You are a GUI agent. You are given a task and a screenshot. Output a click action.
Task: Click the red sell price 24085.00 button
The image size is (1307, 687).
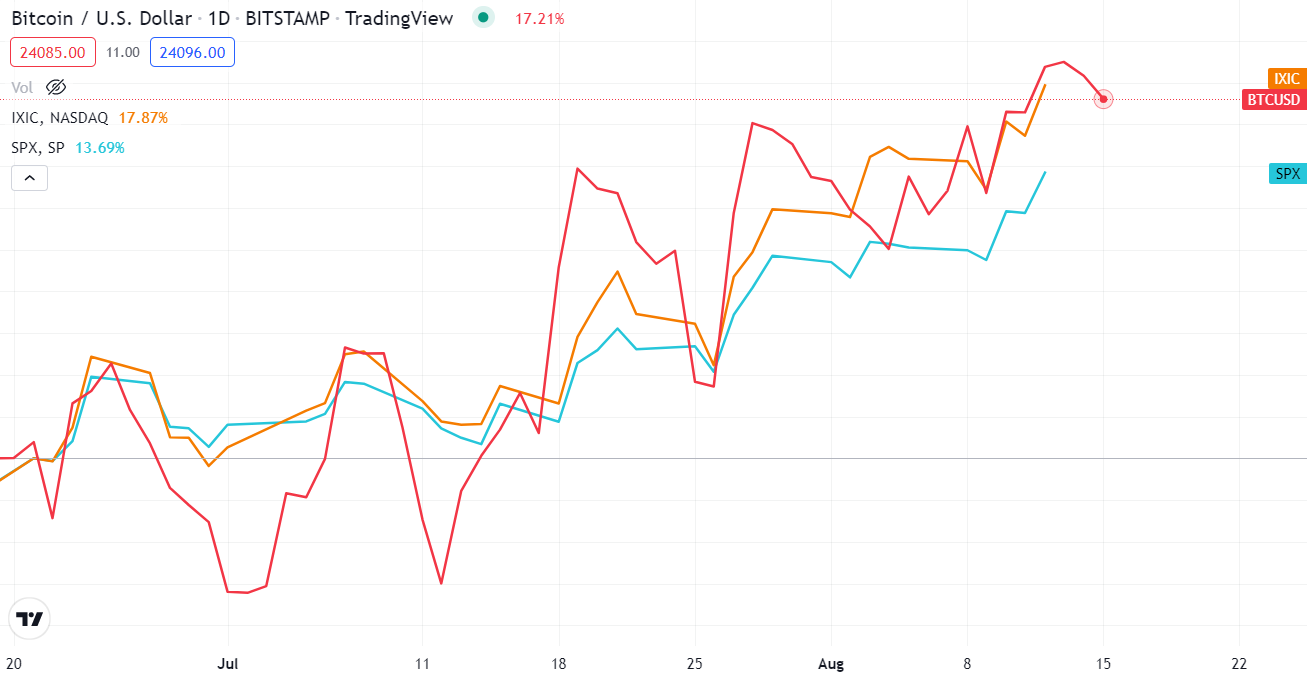[x=53, y=52]
